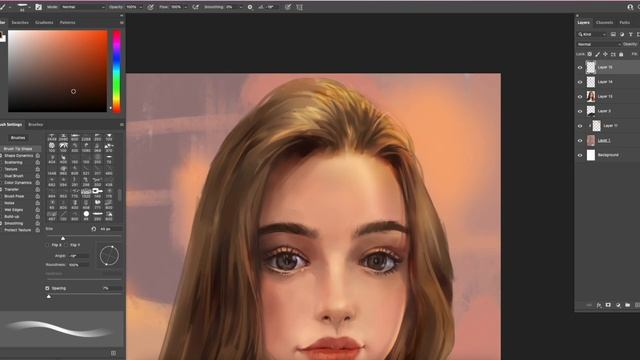Pick a color in the saturation field
This screenshot has height=360, width=640.
click(x=58, y=71)
